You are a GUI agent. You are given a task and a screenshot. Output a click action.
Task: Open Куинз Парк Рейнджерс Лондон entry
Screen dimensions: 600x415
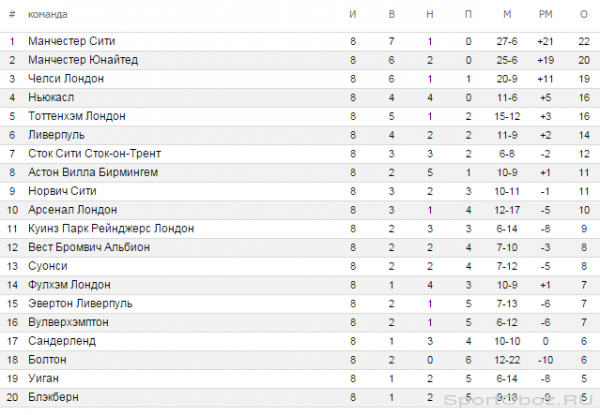pos(111,228)
